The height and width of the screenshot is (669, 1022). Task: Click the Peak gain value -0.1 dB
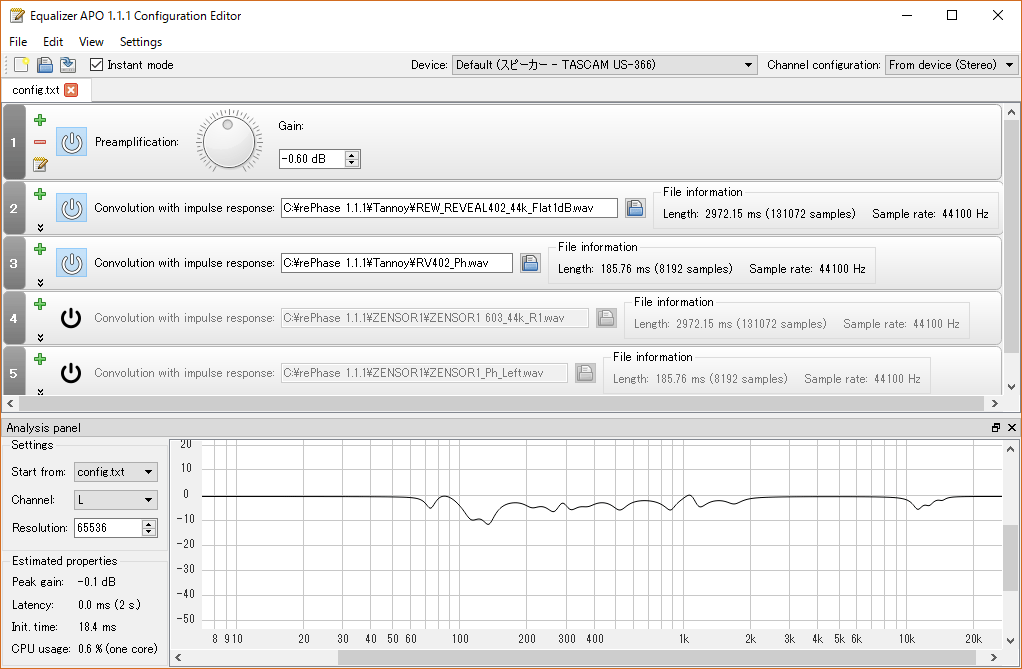pos(96,582)
